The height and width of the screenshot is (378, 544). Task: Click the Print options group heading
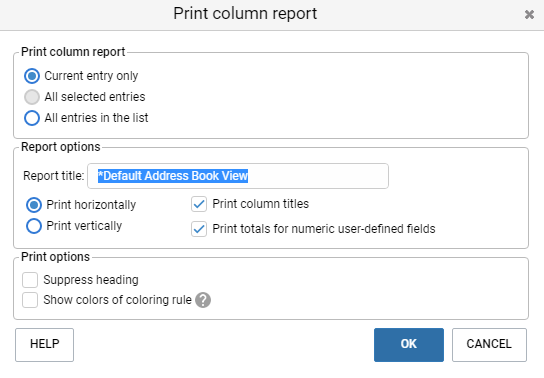coord(56,257)
